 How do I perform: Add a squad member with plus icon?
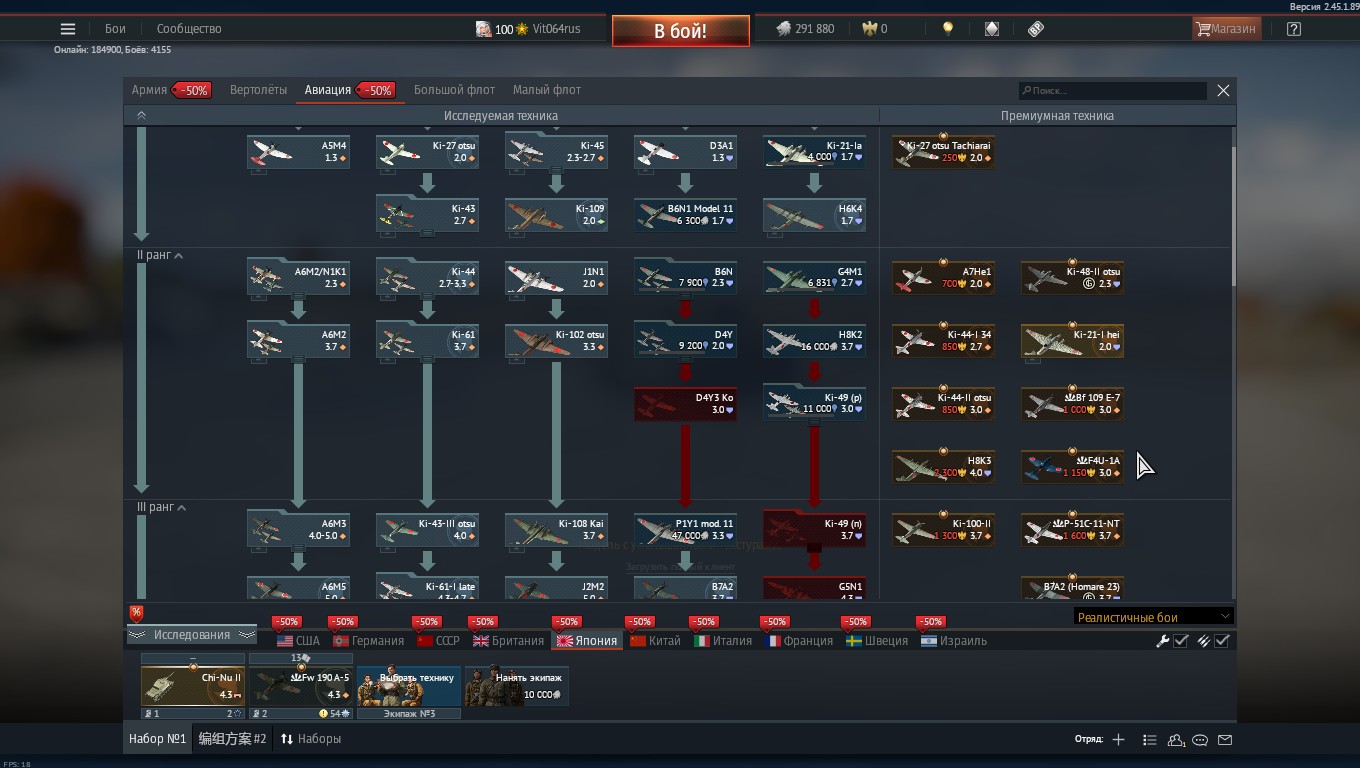(1118, 739)
